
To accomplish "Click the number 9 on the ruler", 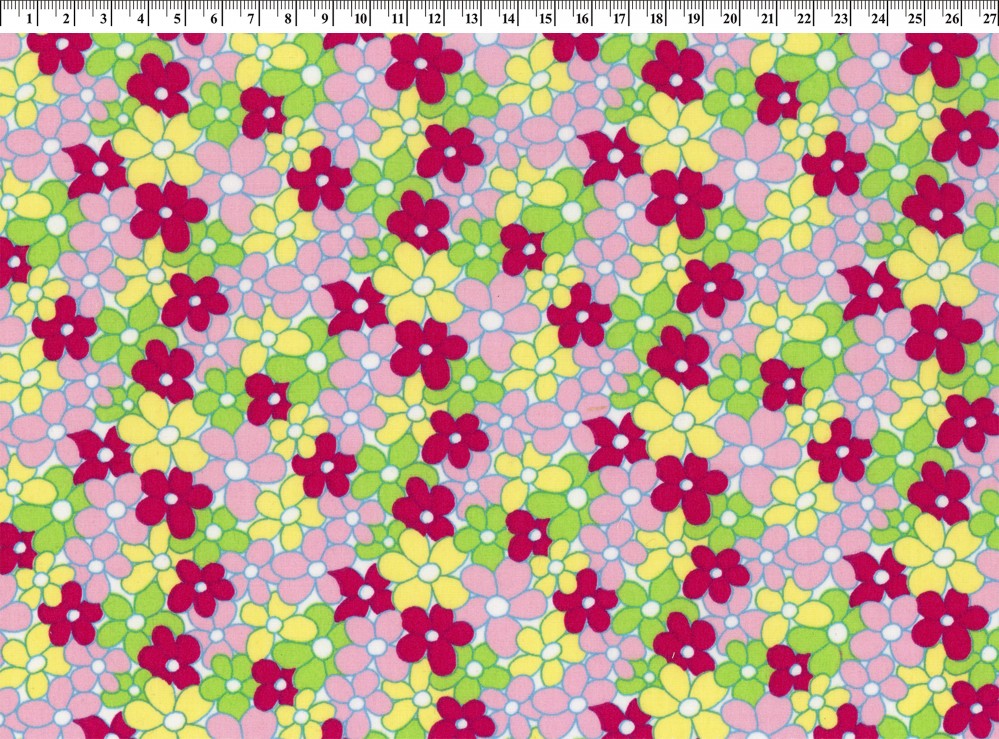I will (x=325, y=19).
